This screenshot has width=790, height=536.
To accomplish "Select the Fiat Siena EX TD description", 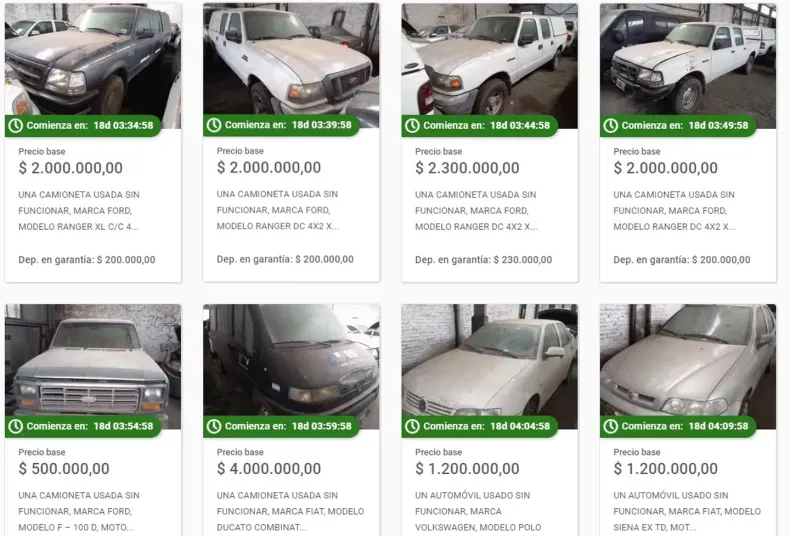I will (x=687, y=511).
